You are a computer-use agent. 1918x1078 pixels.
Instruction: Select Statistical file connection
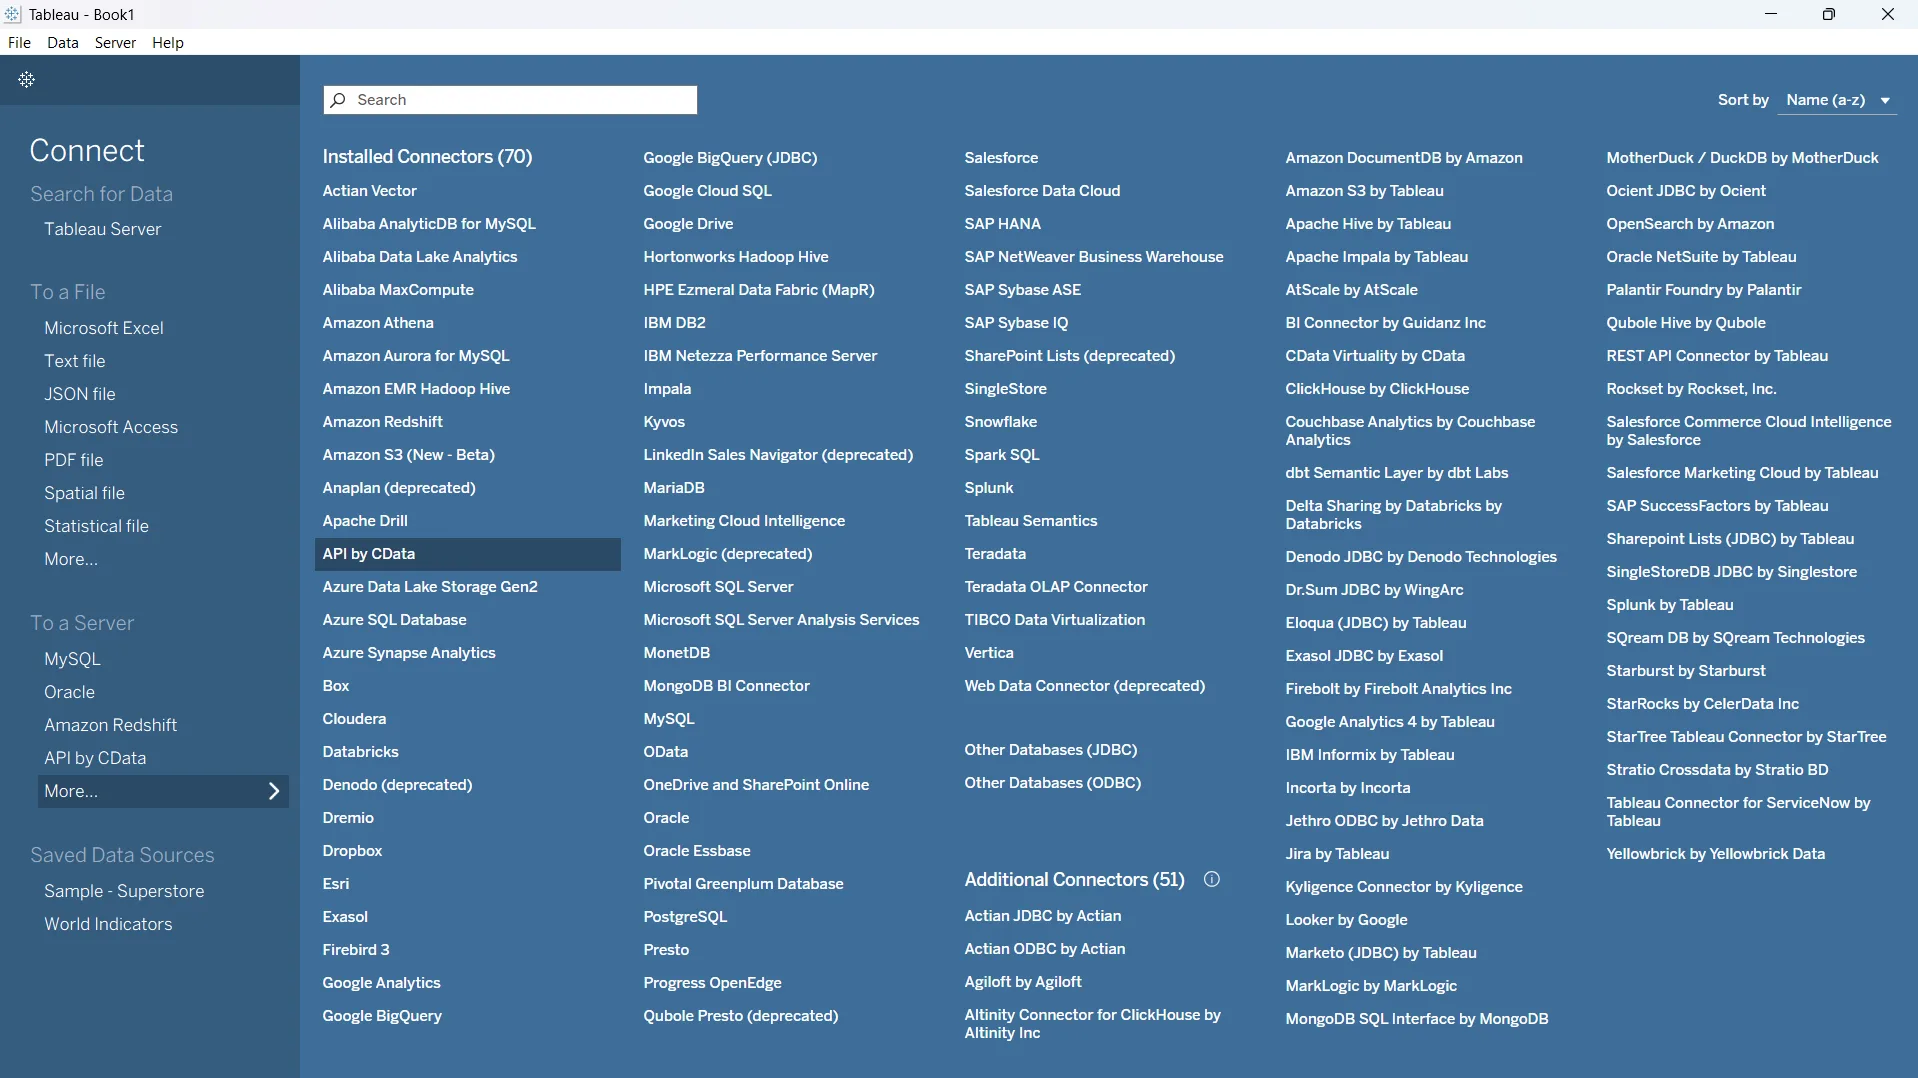[x=96, y=526]
